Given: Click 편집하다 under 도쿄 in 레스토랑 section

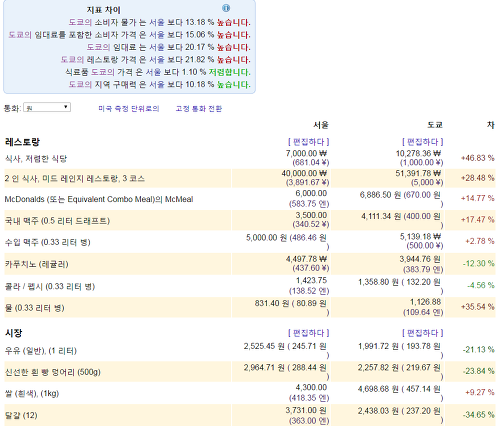Looking at the screenshot, I should 423,142.
